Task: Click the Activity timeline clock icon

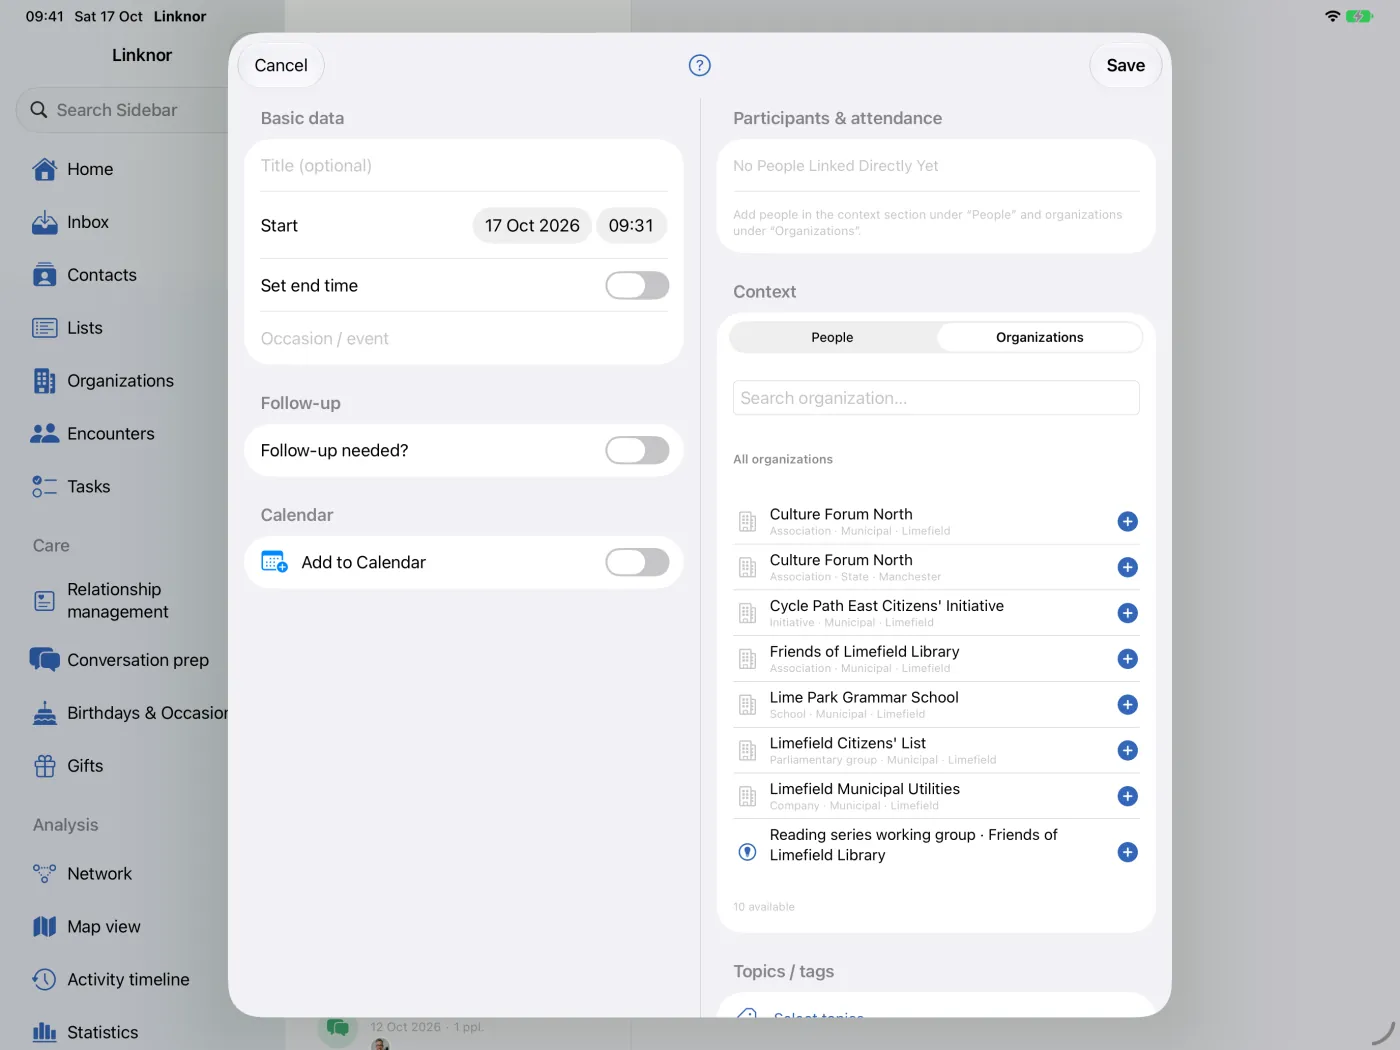Action: point(45,980)
